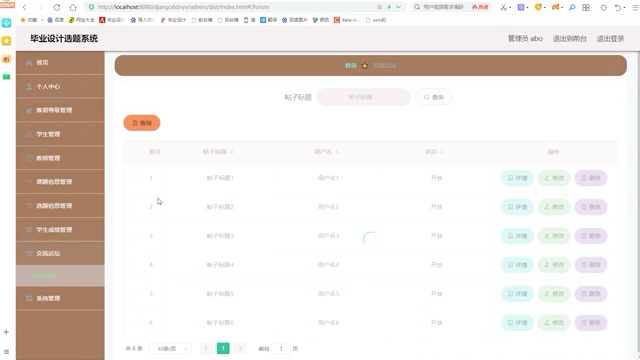Viewport: 640px width, 360px height.
Task: Click 删除 button for row 帖子标题3
Action: (x=591, y=236)
